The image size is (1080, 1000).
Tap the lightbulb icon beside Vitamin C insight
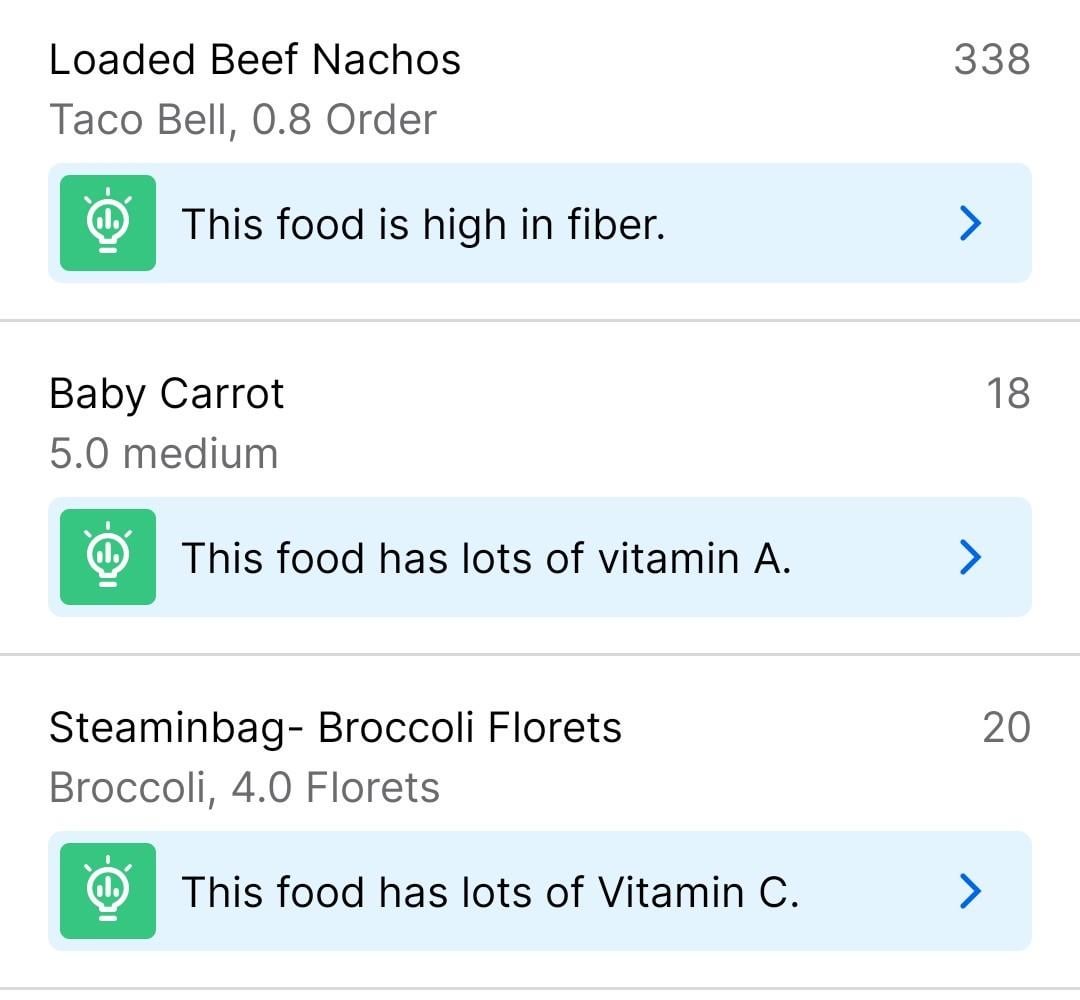click(x=107, y=890)
